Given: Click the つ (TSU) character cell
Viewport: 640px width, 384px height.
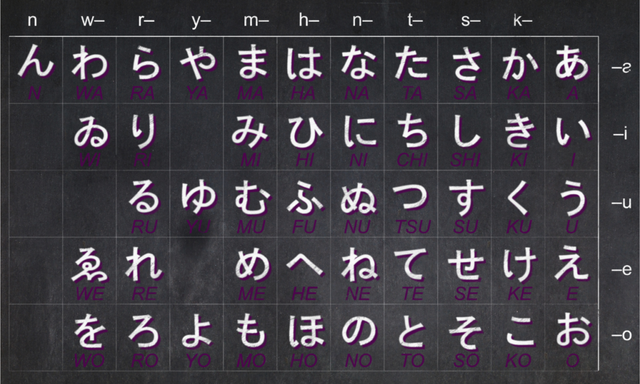Looking at the screenshot, I should click(411, 204).
